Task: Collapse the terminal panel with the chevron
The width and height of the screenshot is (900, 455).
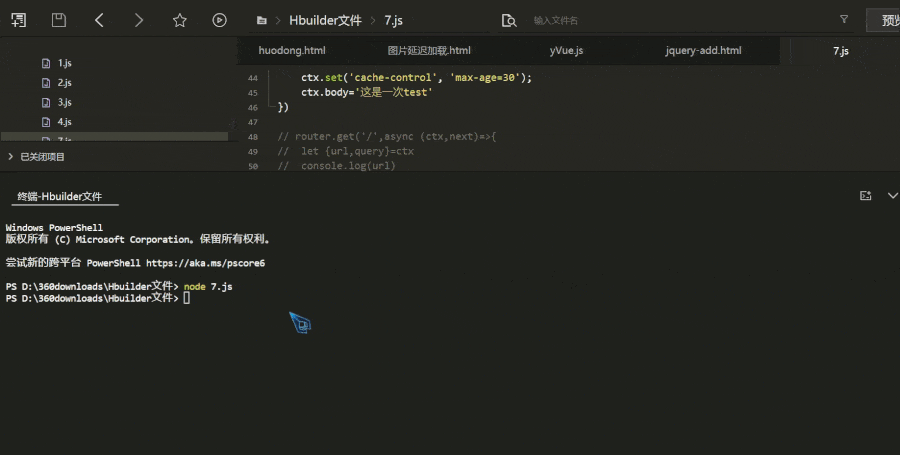Action: click(893, 196)
